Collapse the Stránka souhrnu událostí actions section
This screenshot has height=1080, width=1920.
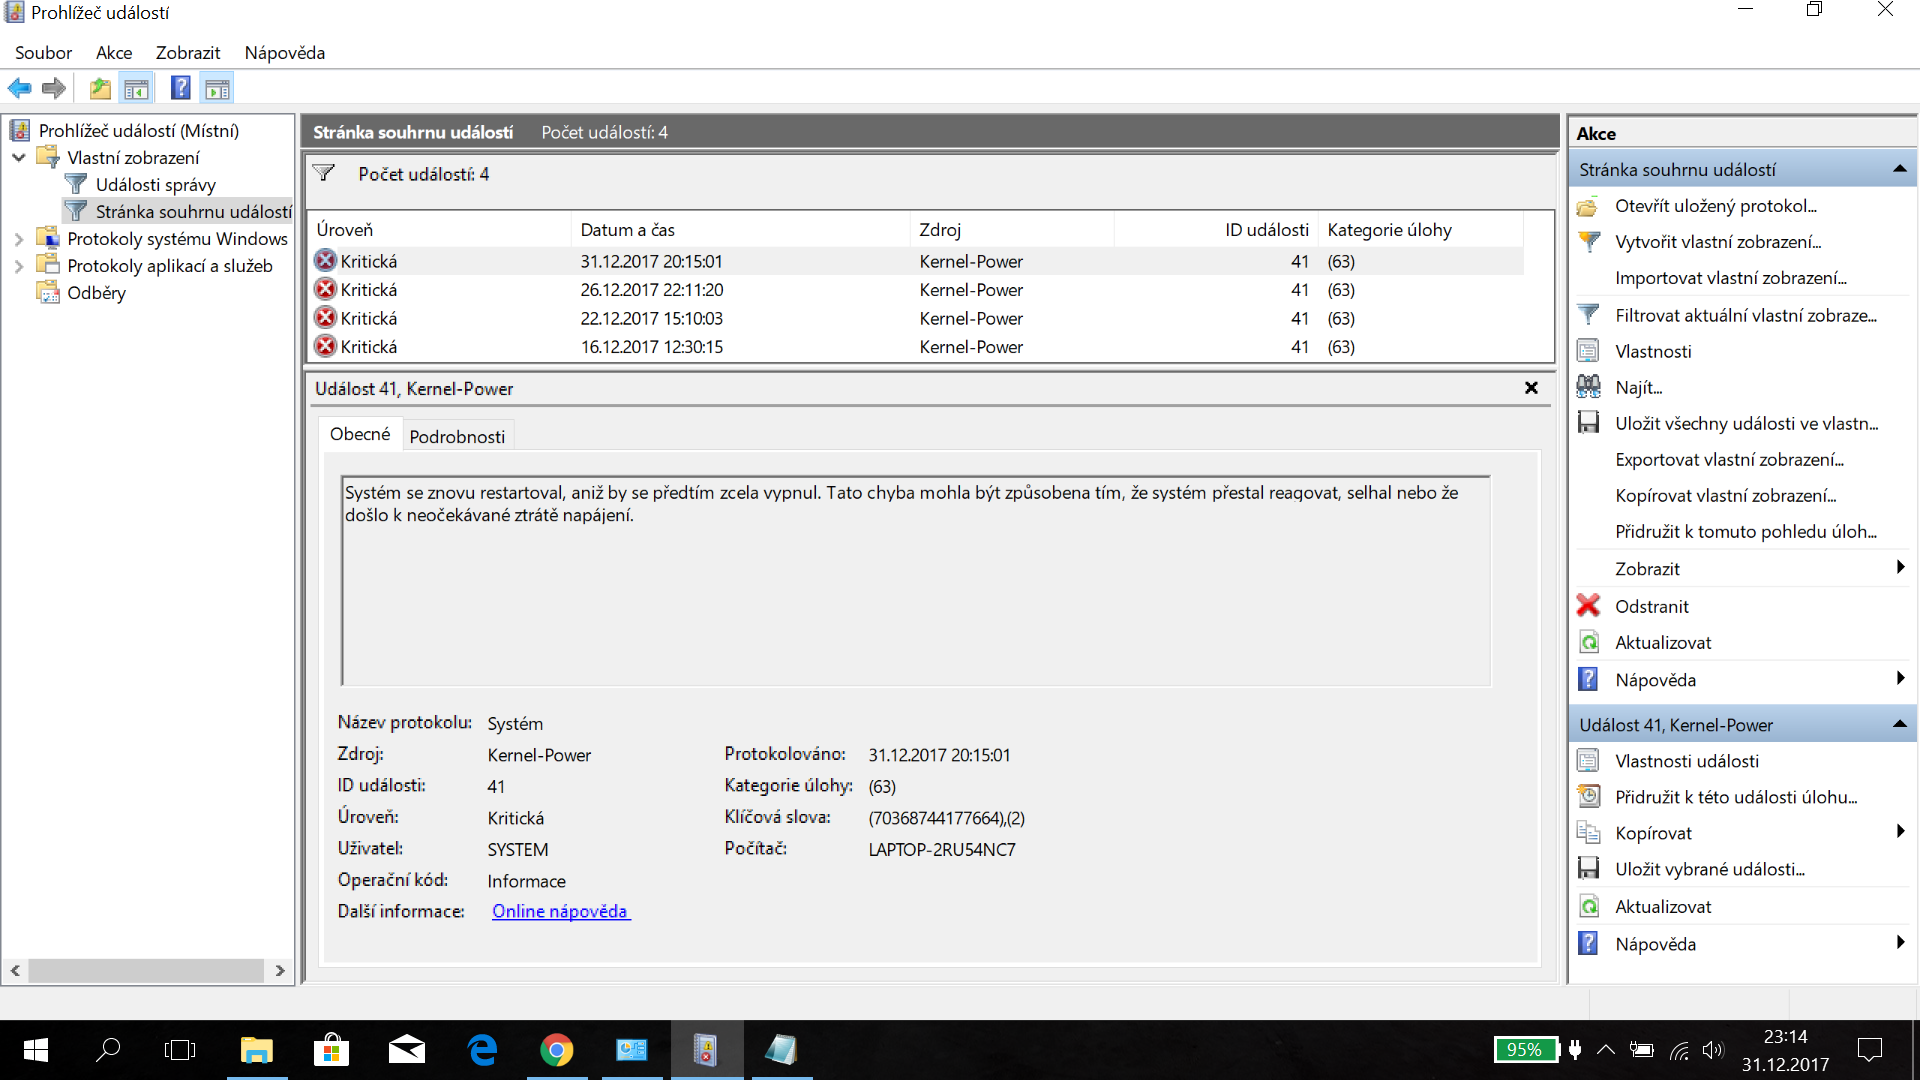click(x=1899, y=169)
